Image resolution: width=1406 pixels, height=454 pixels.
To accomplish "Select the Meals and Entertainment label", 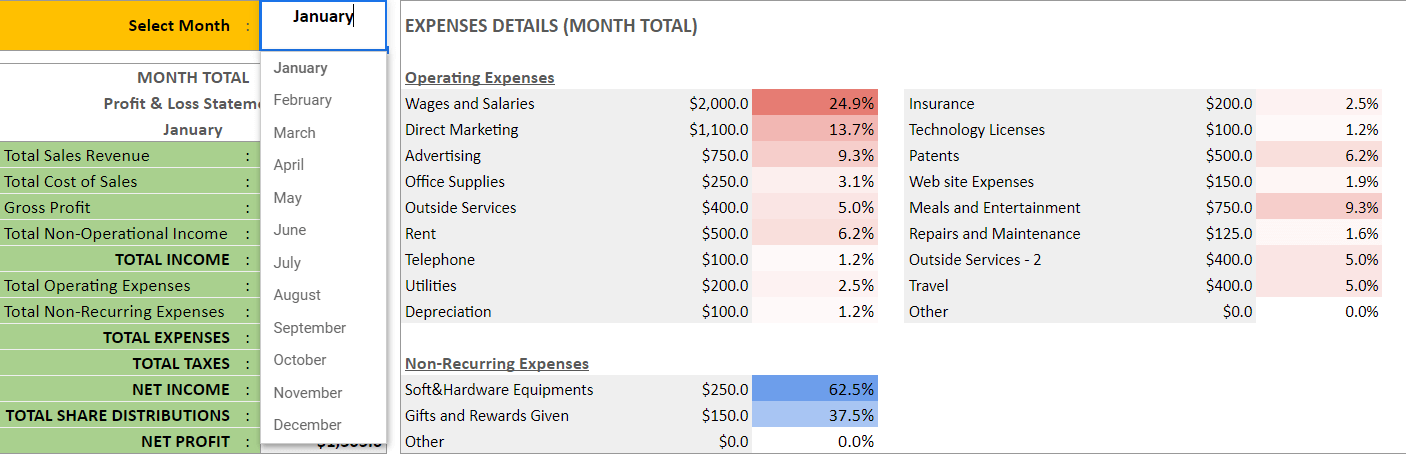I will coord(995,208).
